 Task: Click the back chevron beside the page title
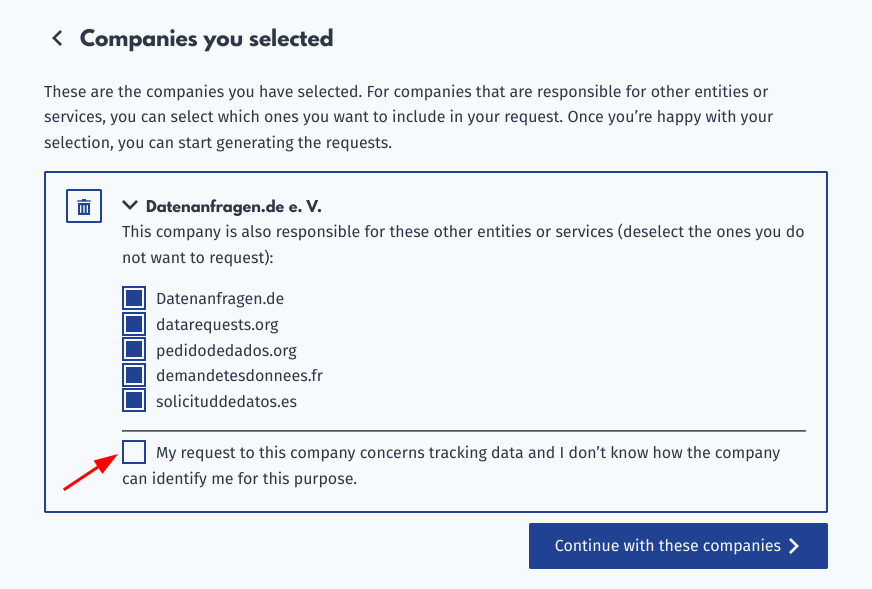57,39
